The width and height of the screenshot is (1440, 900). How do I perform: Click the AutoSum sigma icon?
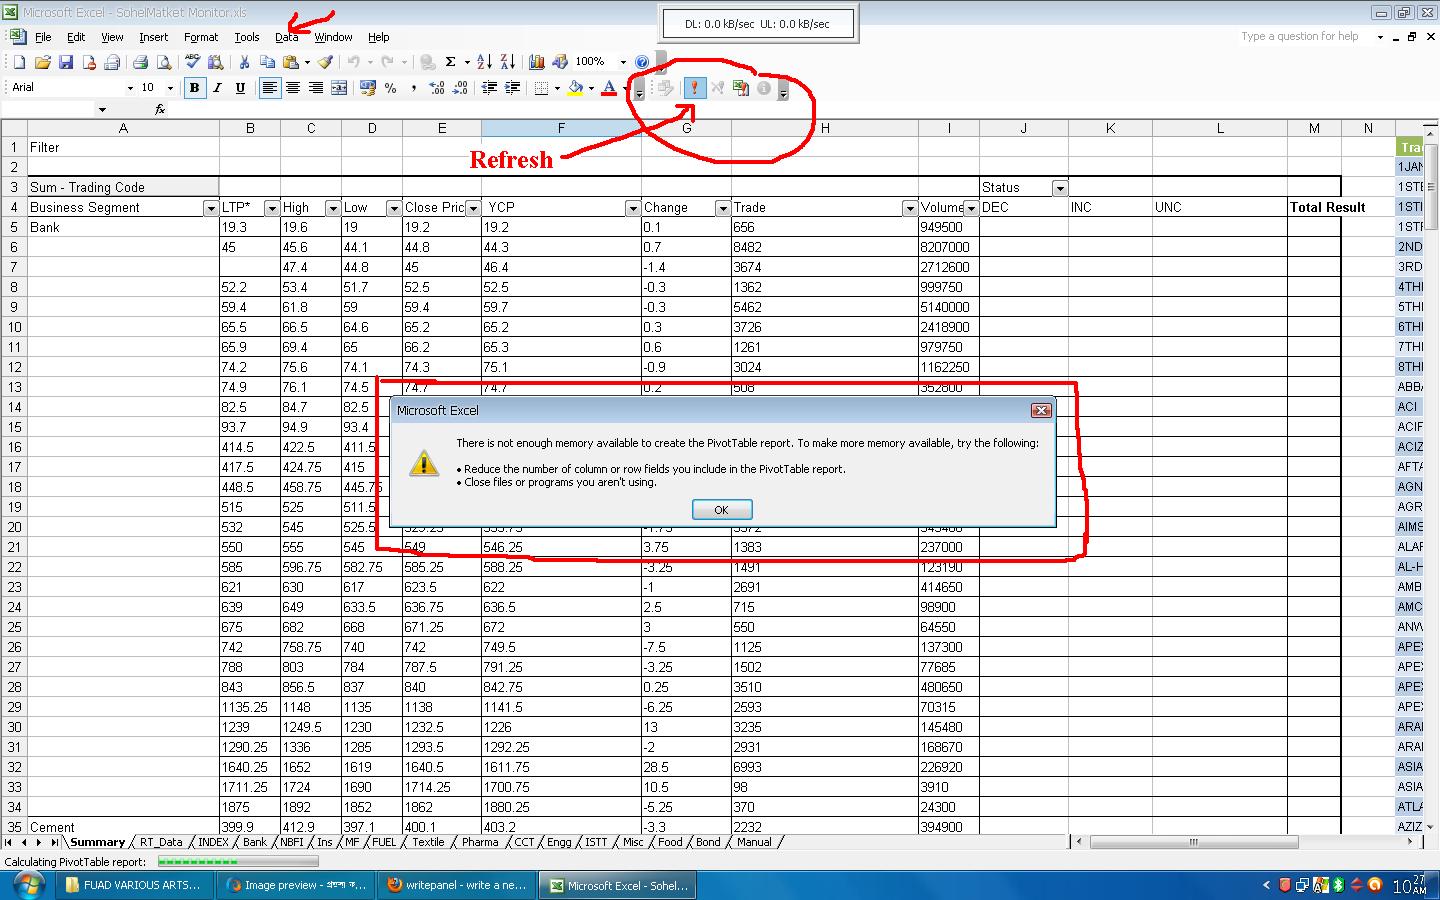coord(450,62)
